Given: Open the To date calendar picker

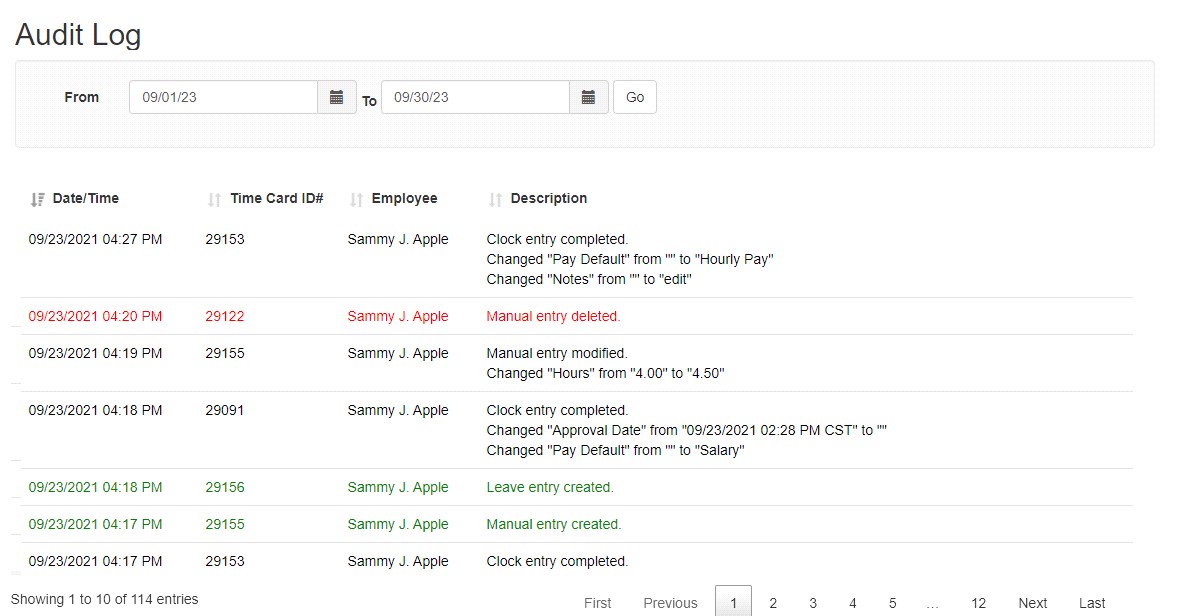Looking at the screenshot, I should [x=589, y=97].
